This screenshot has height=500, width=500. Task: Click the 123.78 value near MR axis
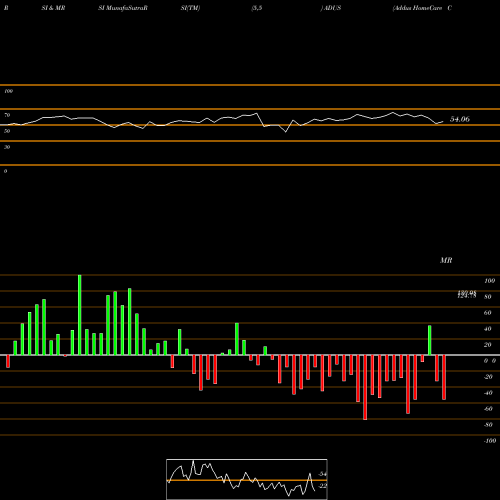[x=467, y=296]
